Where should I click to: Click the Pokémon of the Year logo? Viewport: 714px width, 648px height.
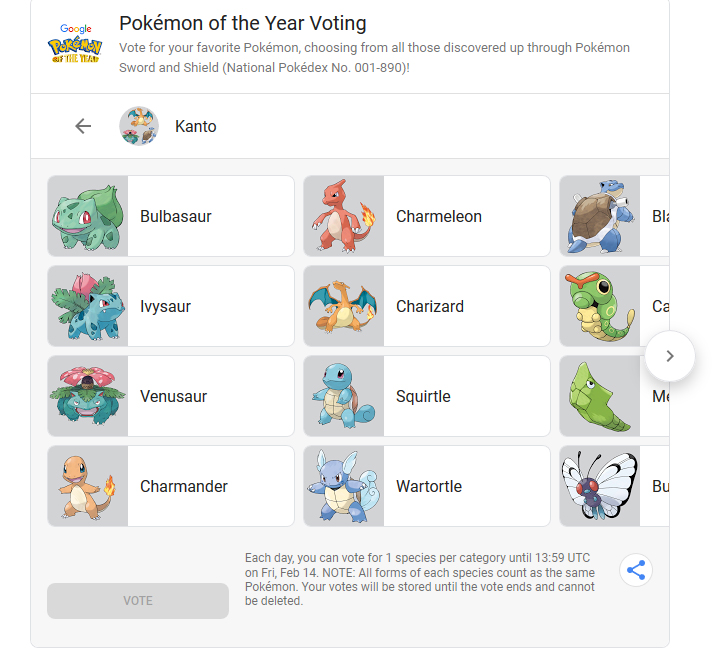click(x=75, y=46)
